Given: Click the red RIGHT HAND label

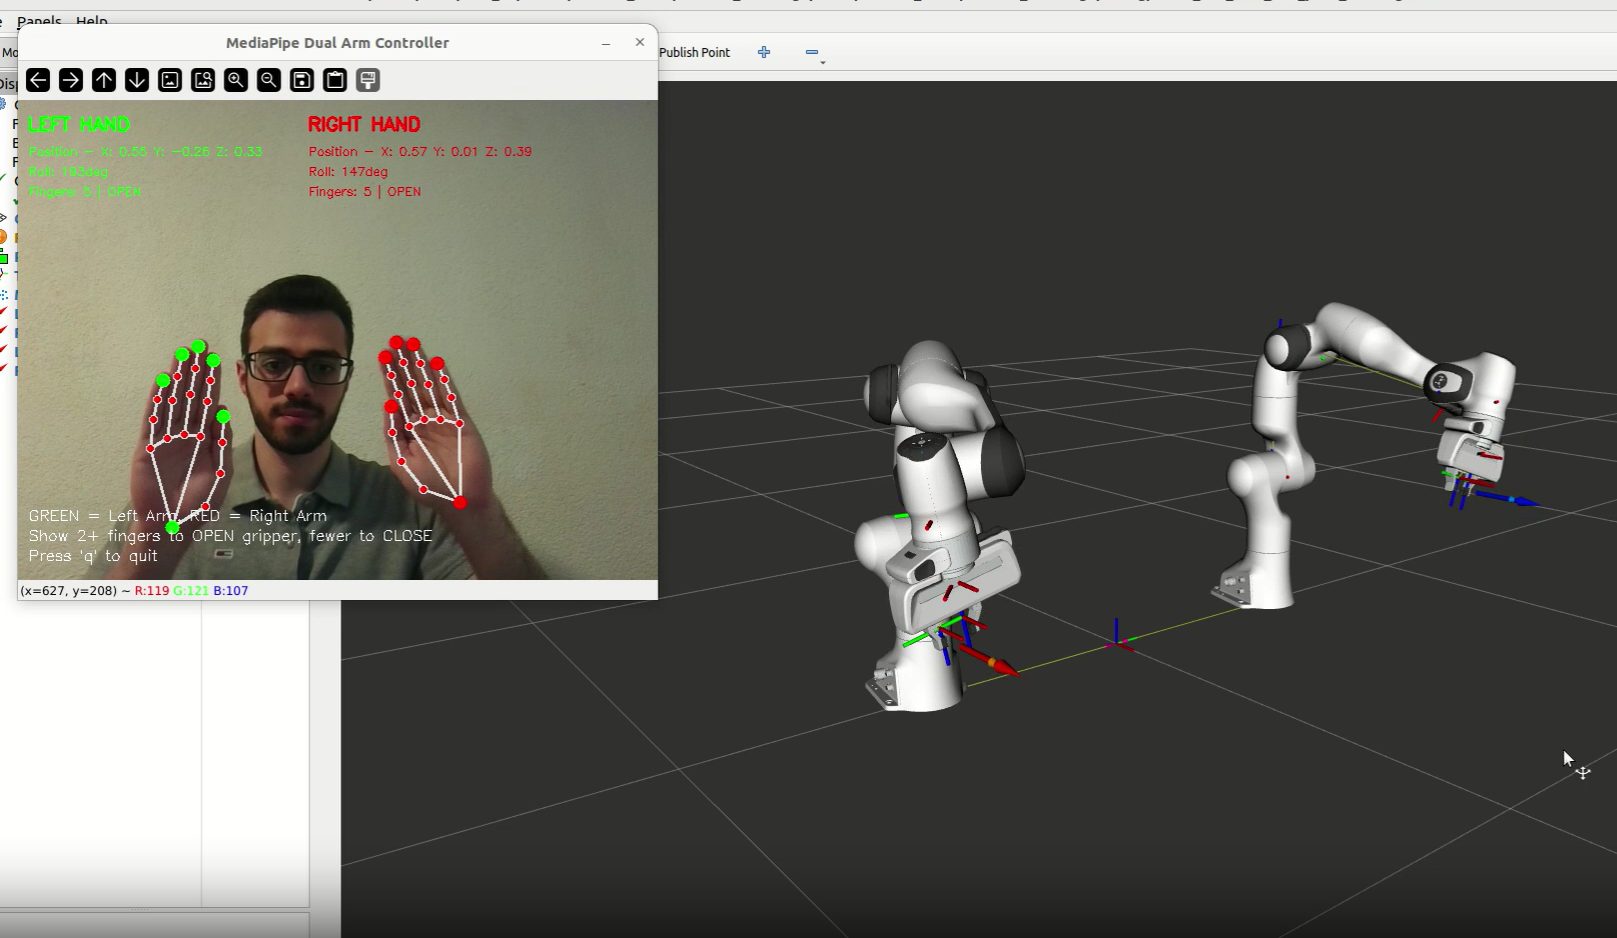Looking at the screenshot, I should (364, 124).
